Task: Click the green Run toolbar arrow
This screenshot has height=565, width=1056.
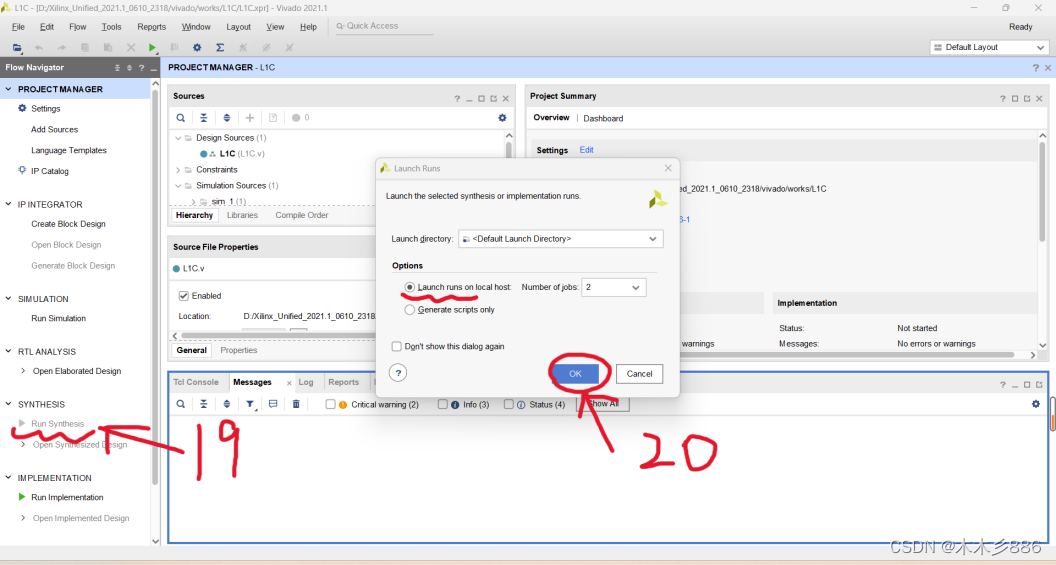Action: (152, 48)
